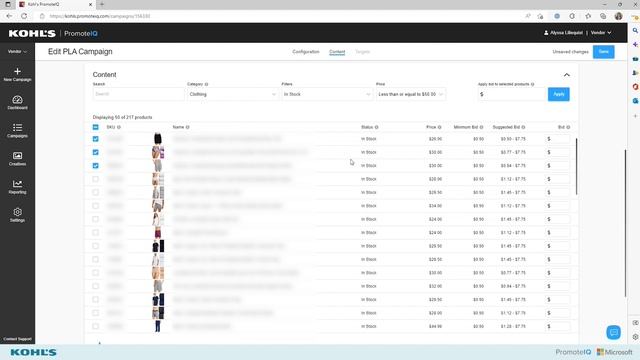640x360 pixels.
Task: Open the Creatives image icon
Action: 17,156
